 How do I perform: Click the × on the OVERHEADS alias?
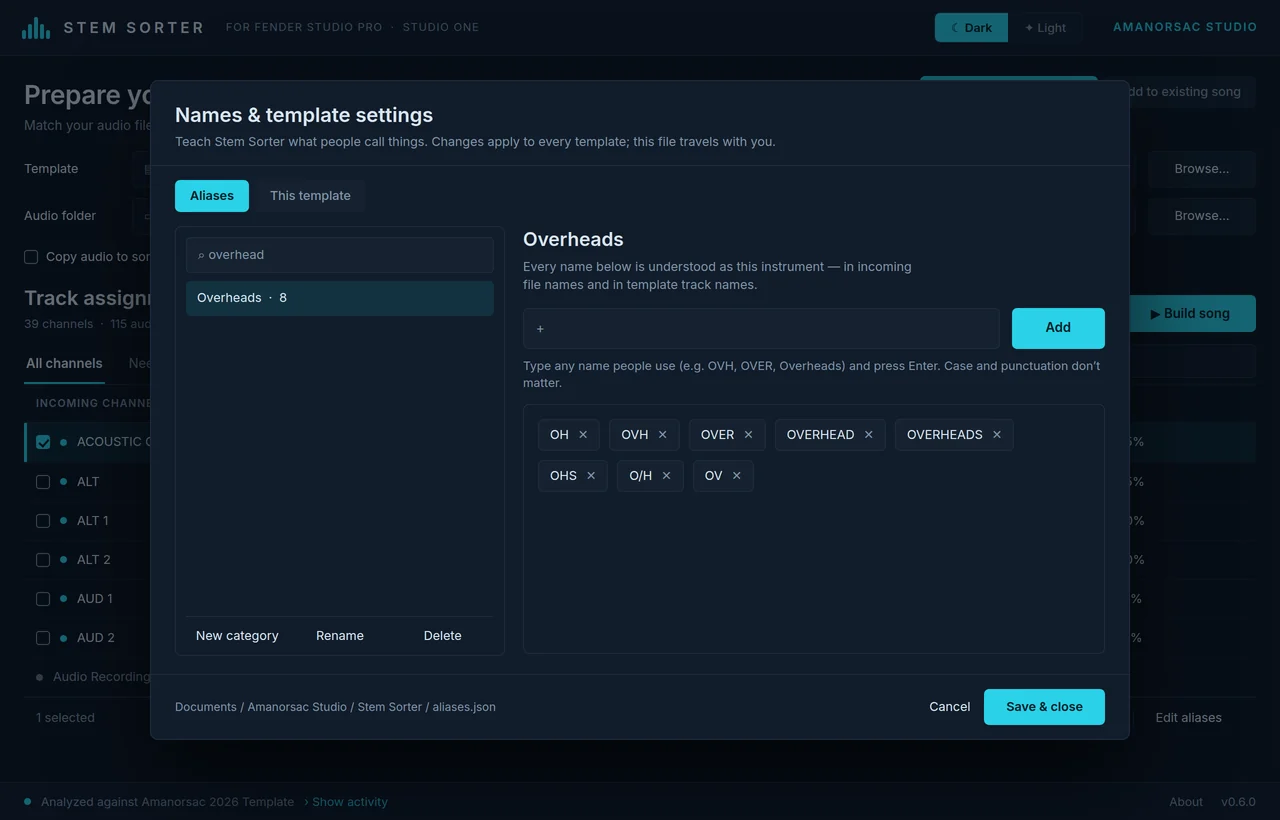(x=996, y=435)
